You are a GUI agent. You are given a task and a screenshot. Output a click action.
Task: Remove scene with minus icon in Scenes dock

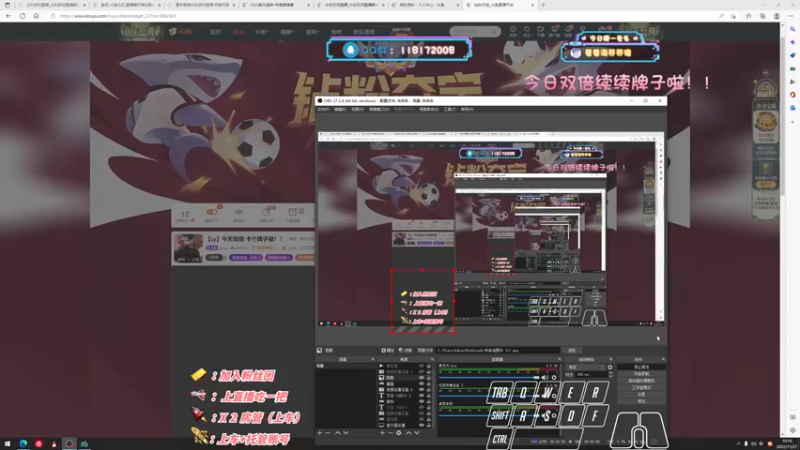(x=328, y=433)
